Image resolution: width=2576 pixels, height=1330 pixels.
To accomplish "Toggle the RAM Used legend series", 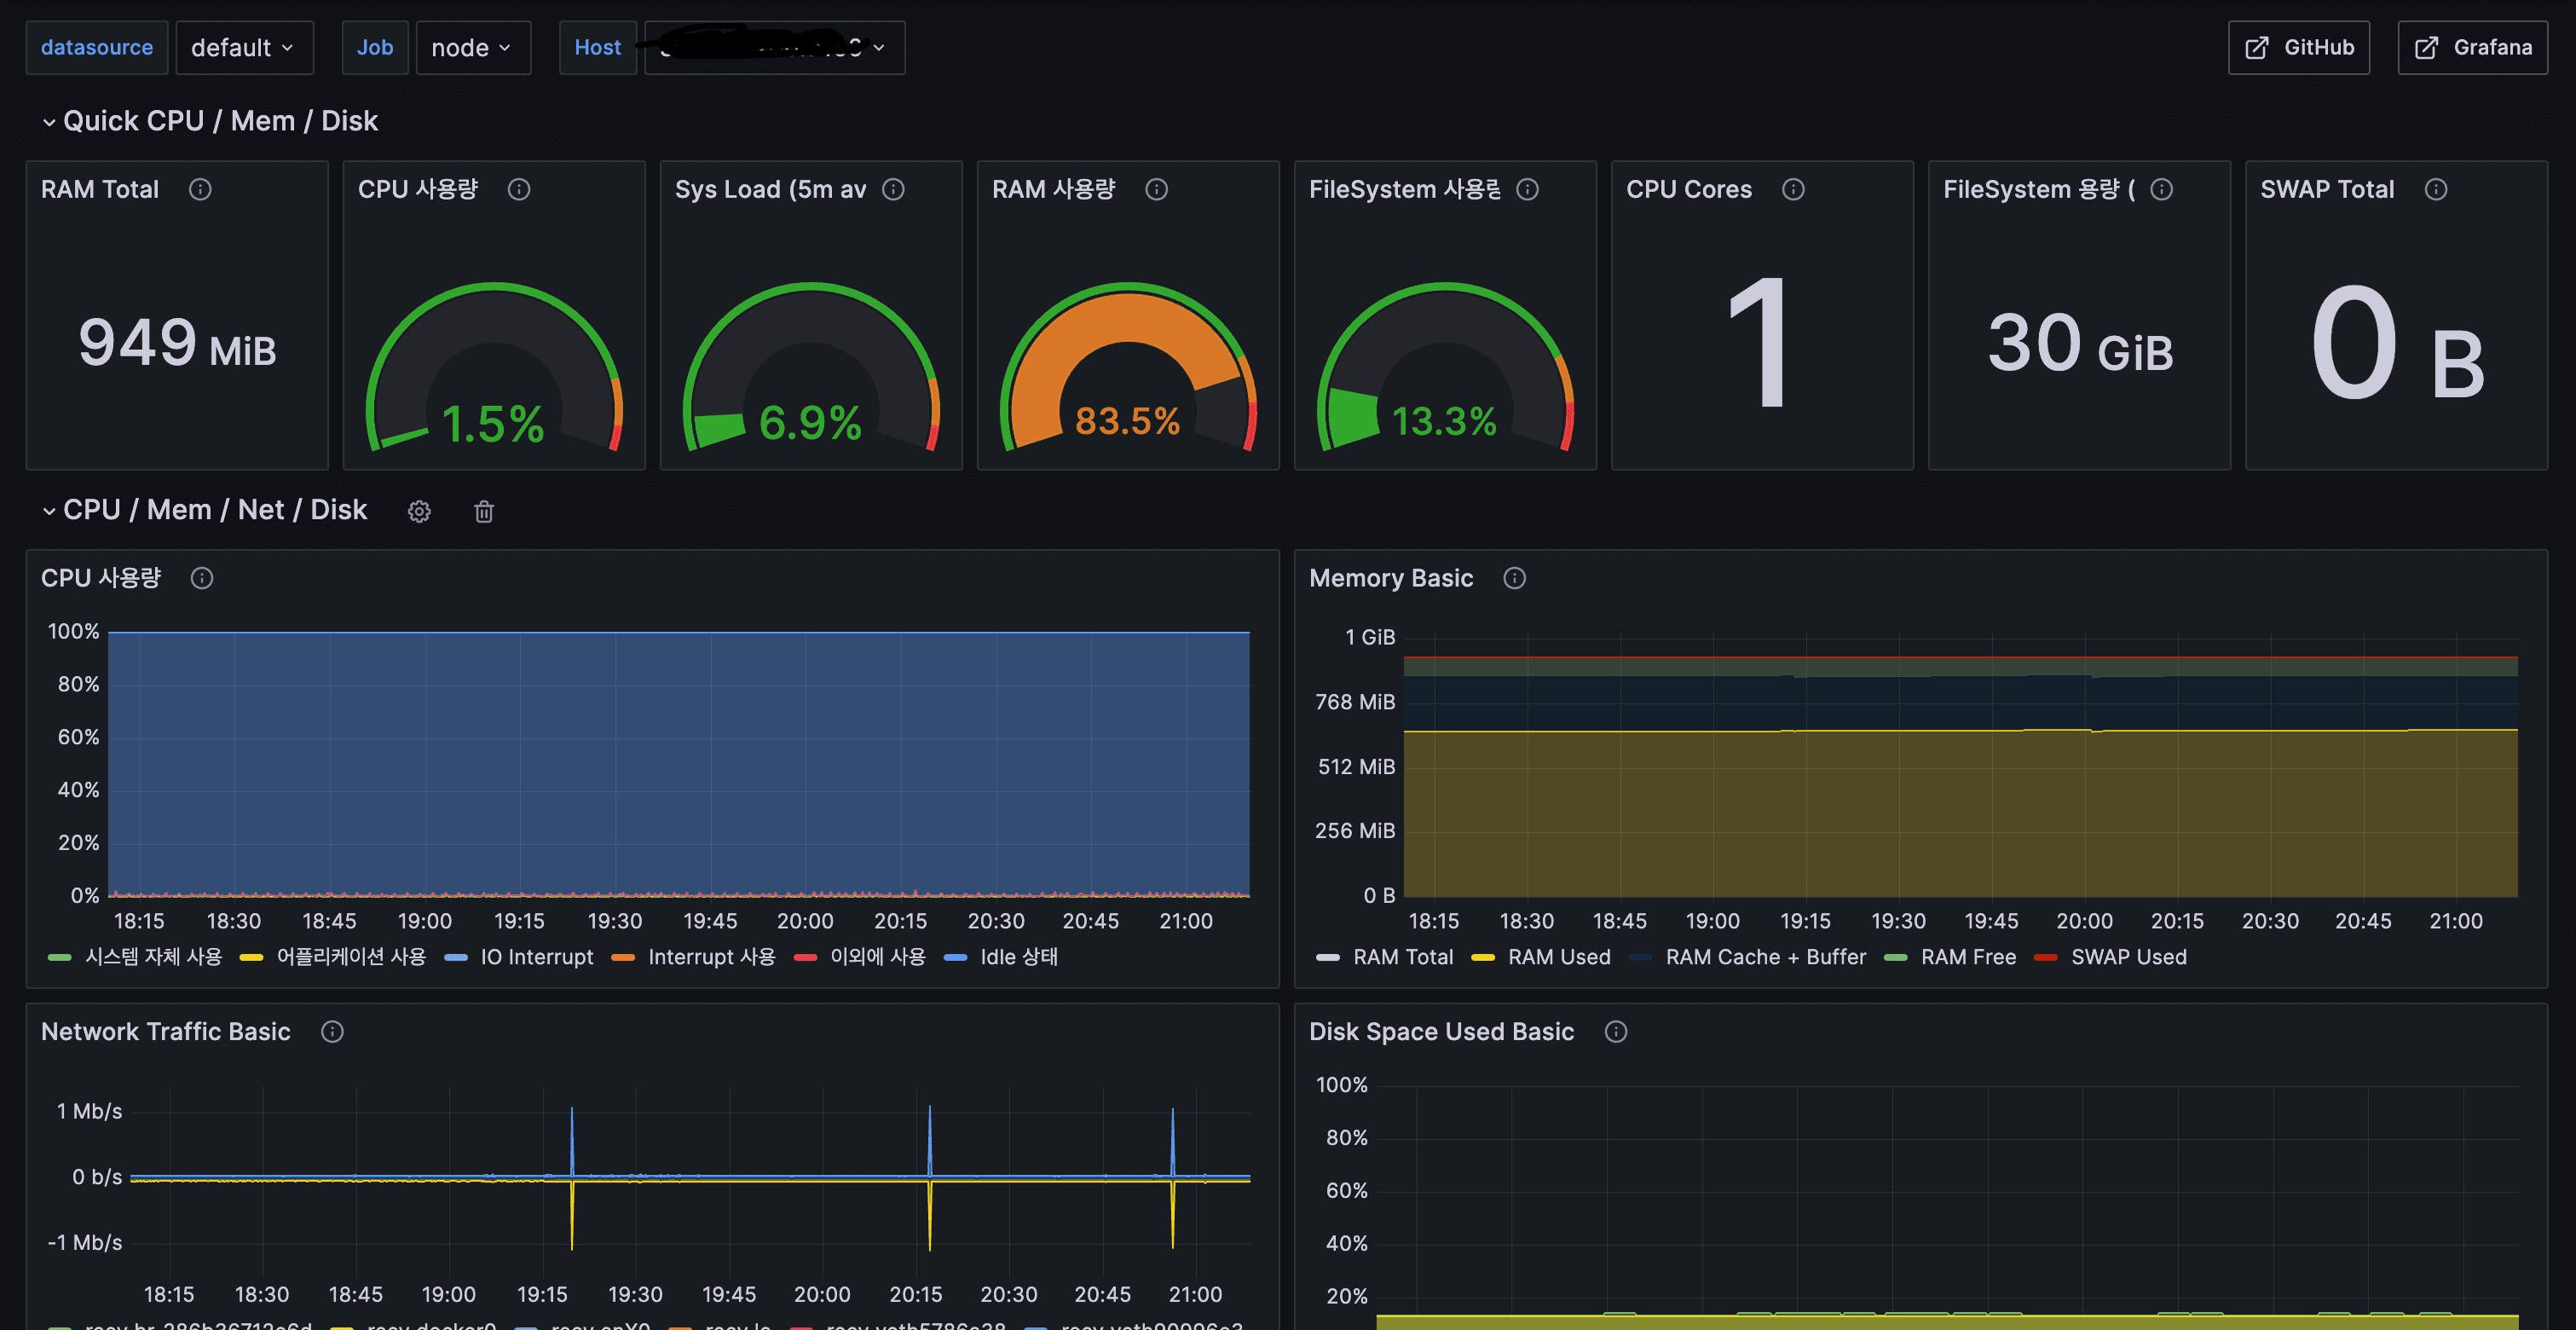I will coord(1558,957).
